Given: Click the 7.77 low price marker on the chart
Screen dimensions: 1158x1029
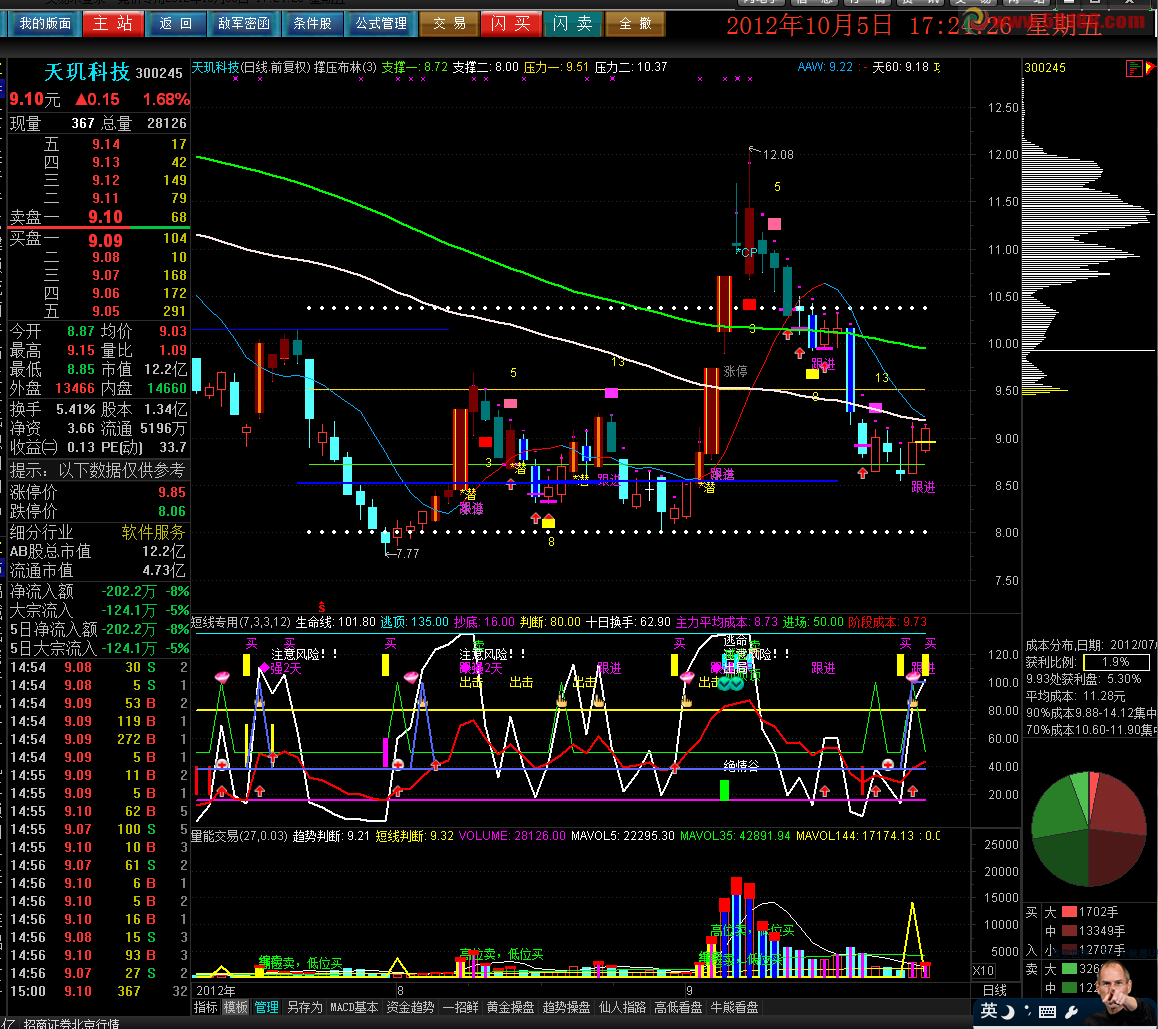Looking at the screenshot, I should tap(407, 553).
